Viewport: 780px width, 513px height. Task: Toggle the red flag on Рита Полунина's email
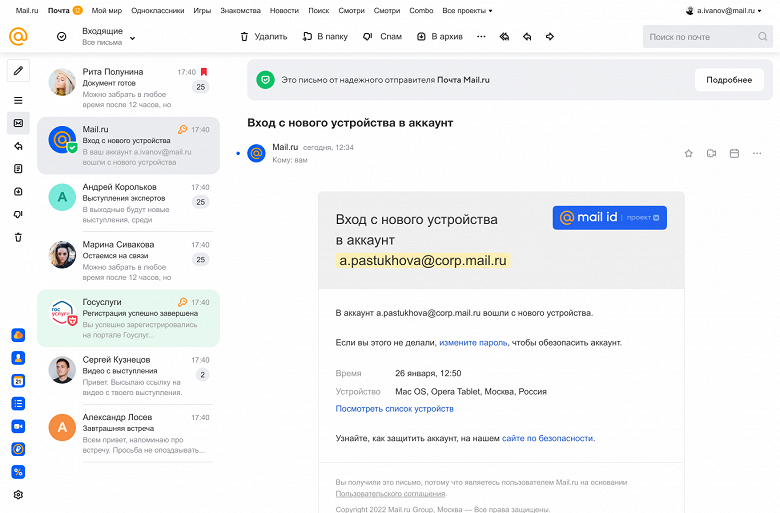click(x=204, y=72)
